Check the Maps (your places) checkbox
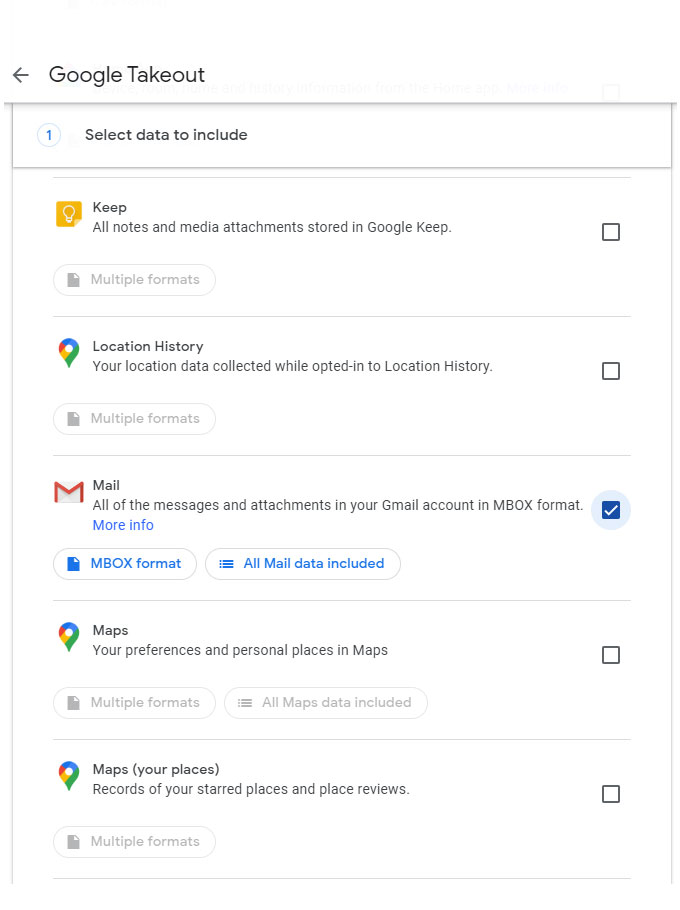Image resolution: width=680 pixels, height=910 pixels. [611, 794]
